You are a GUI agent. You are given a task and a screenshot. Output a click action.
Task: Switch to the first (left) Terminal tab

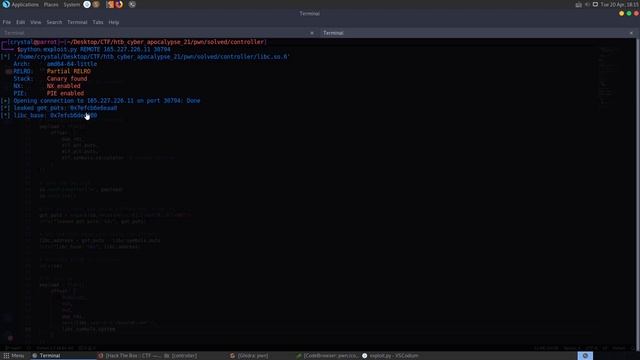pos(159,33)
